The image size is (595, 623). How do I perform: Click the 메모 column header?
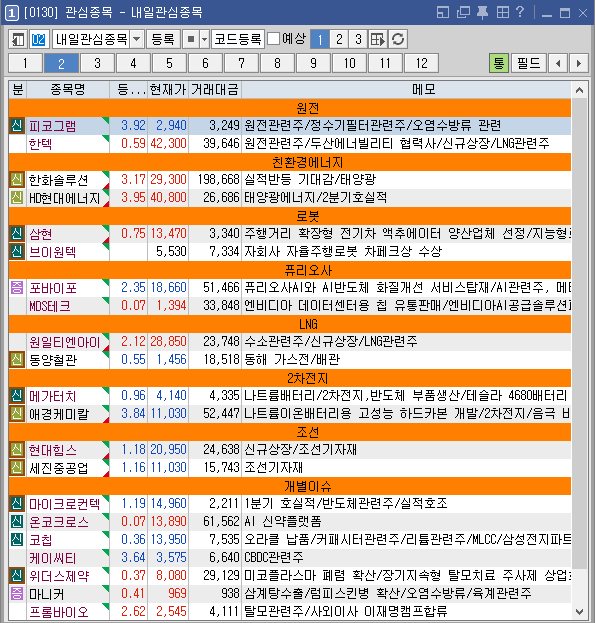[424, 90]
